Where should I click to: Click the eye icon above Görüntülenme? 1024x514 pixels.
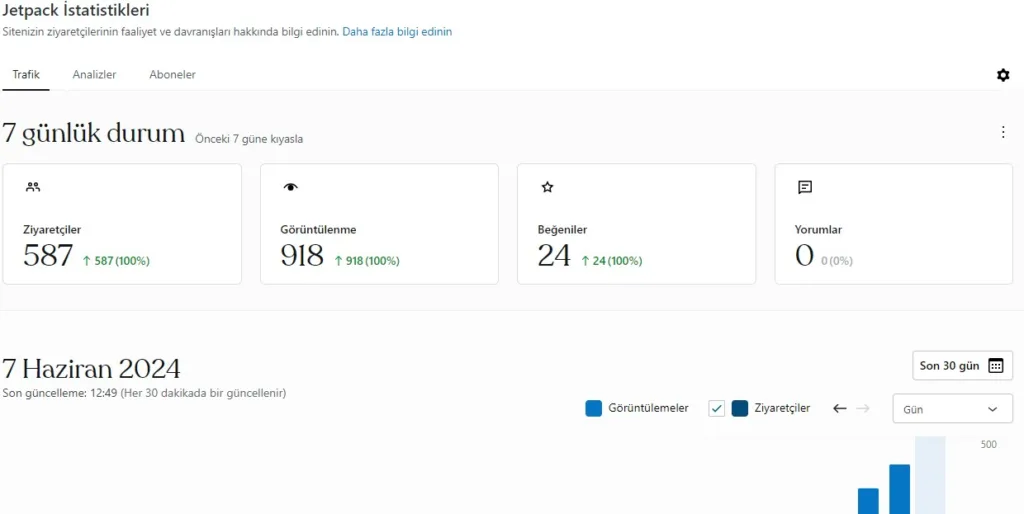[291, 187]
